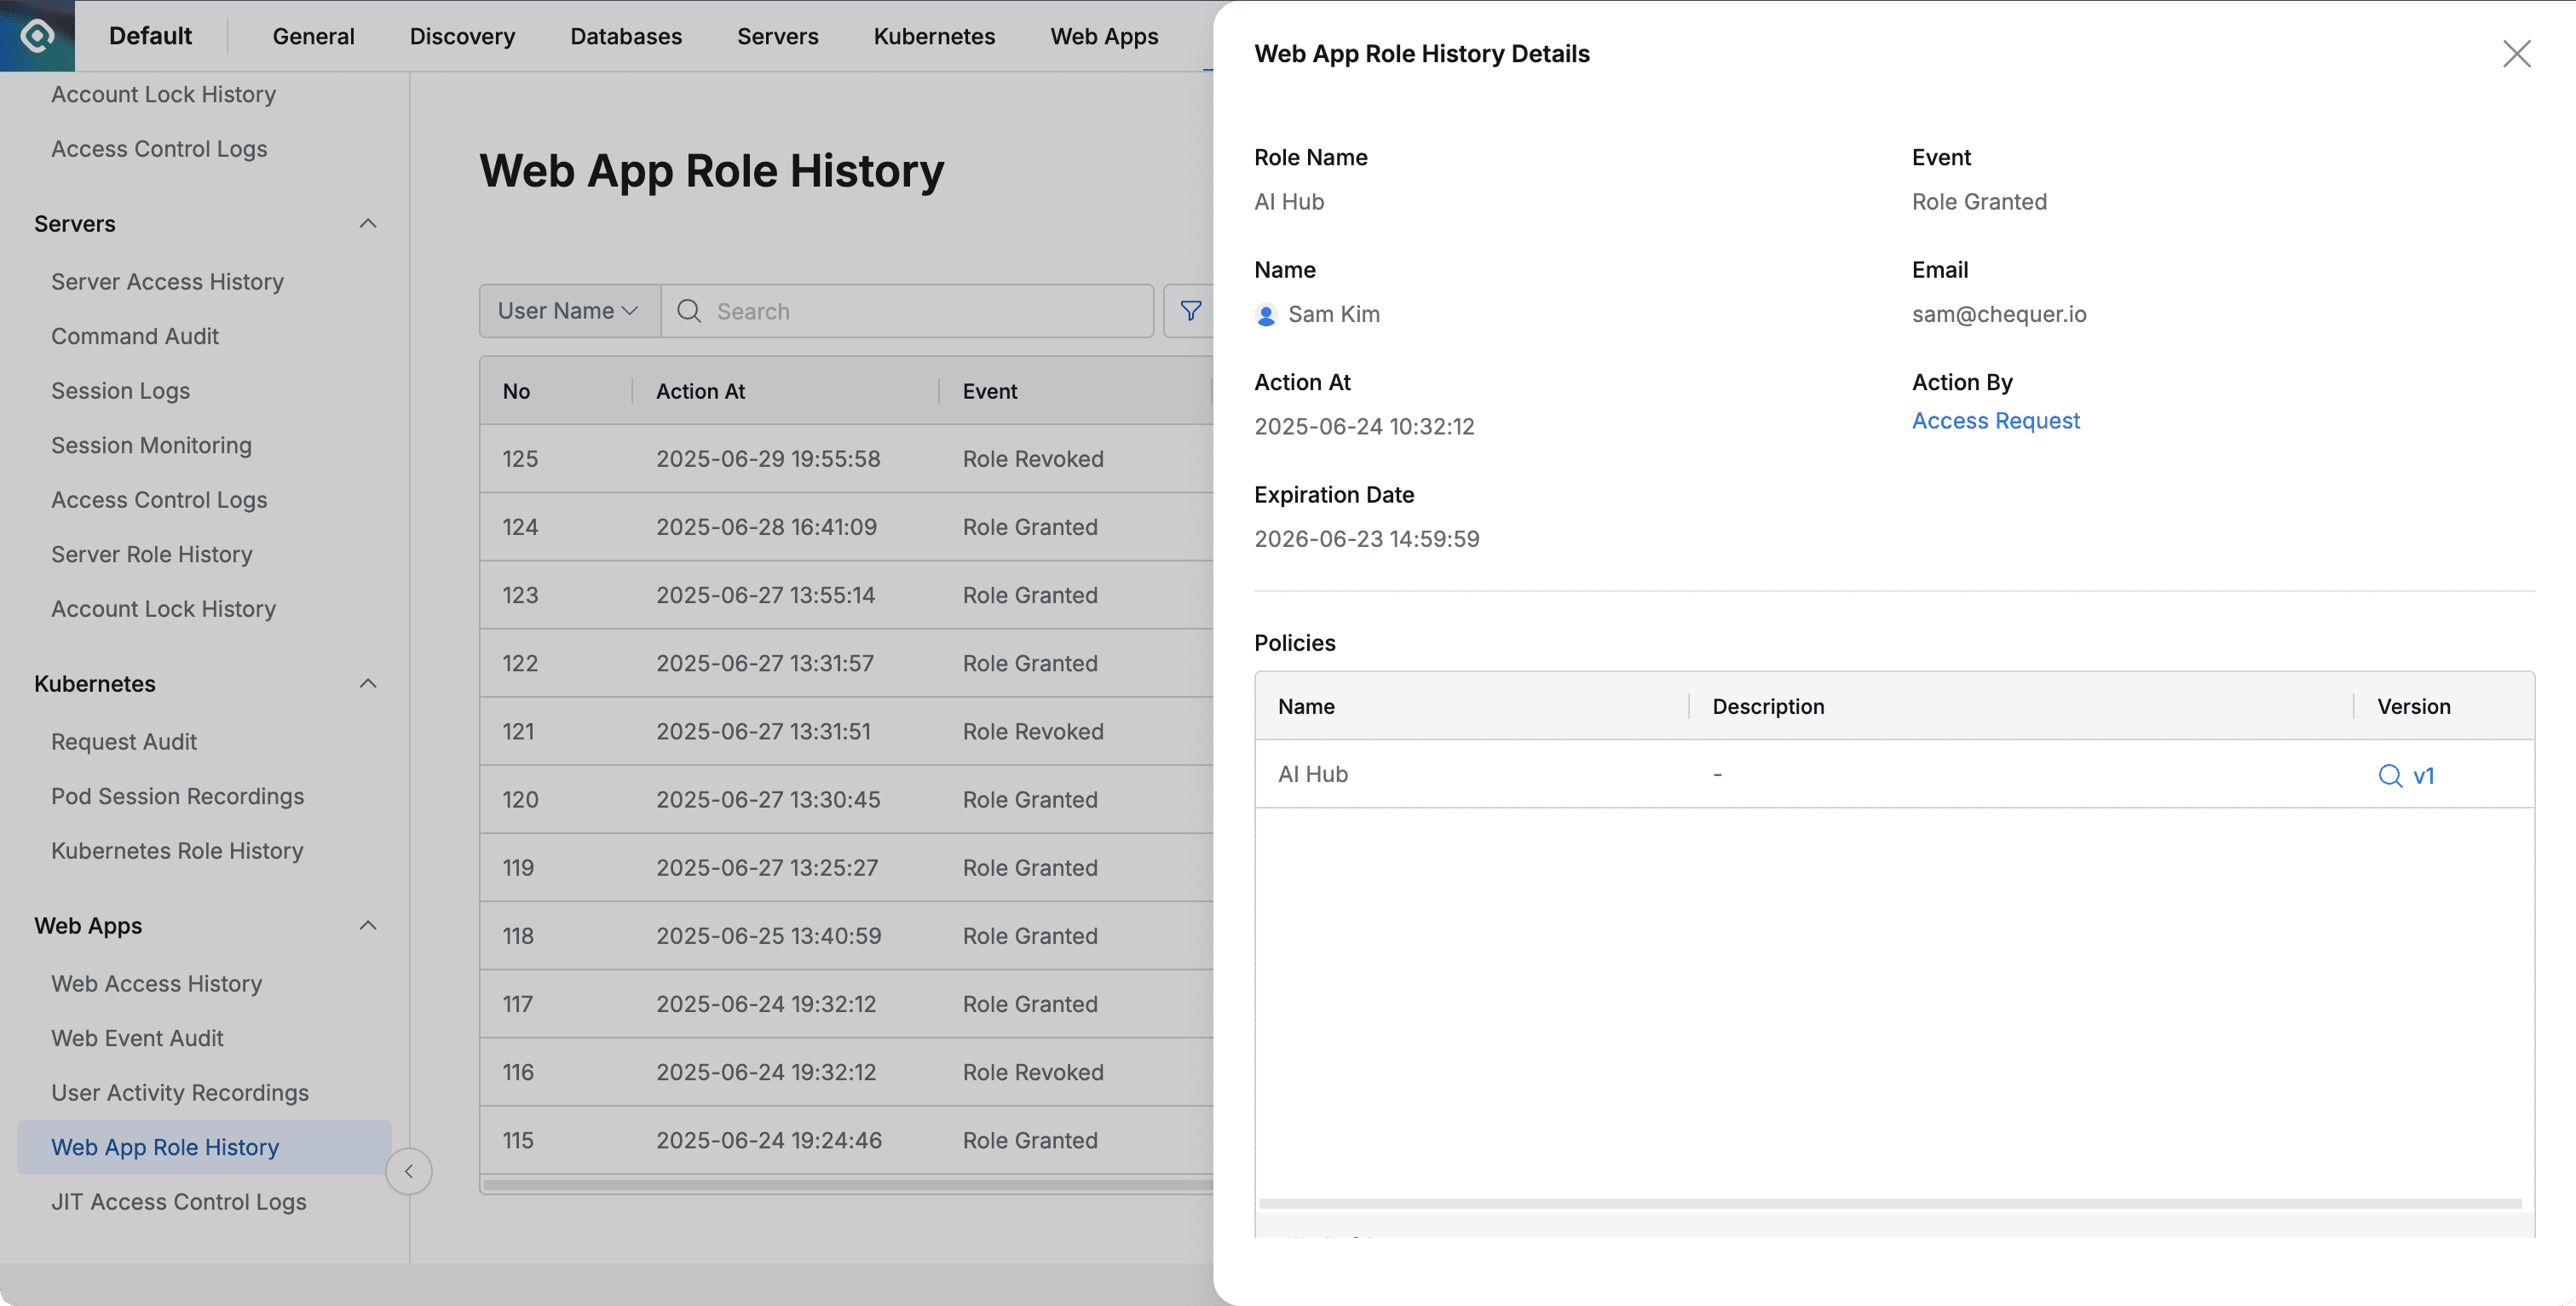The height and width of the screenshot is (1306, 2576).
Task: Click inside the Search input field
Action: pyautogui.click(x=900, y=311)
